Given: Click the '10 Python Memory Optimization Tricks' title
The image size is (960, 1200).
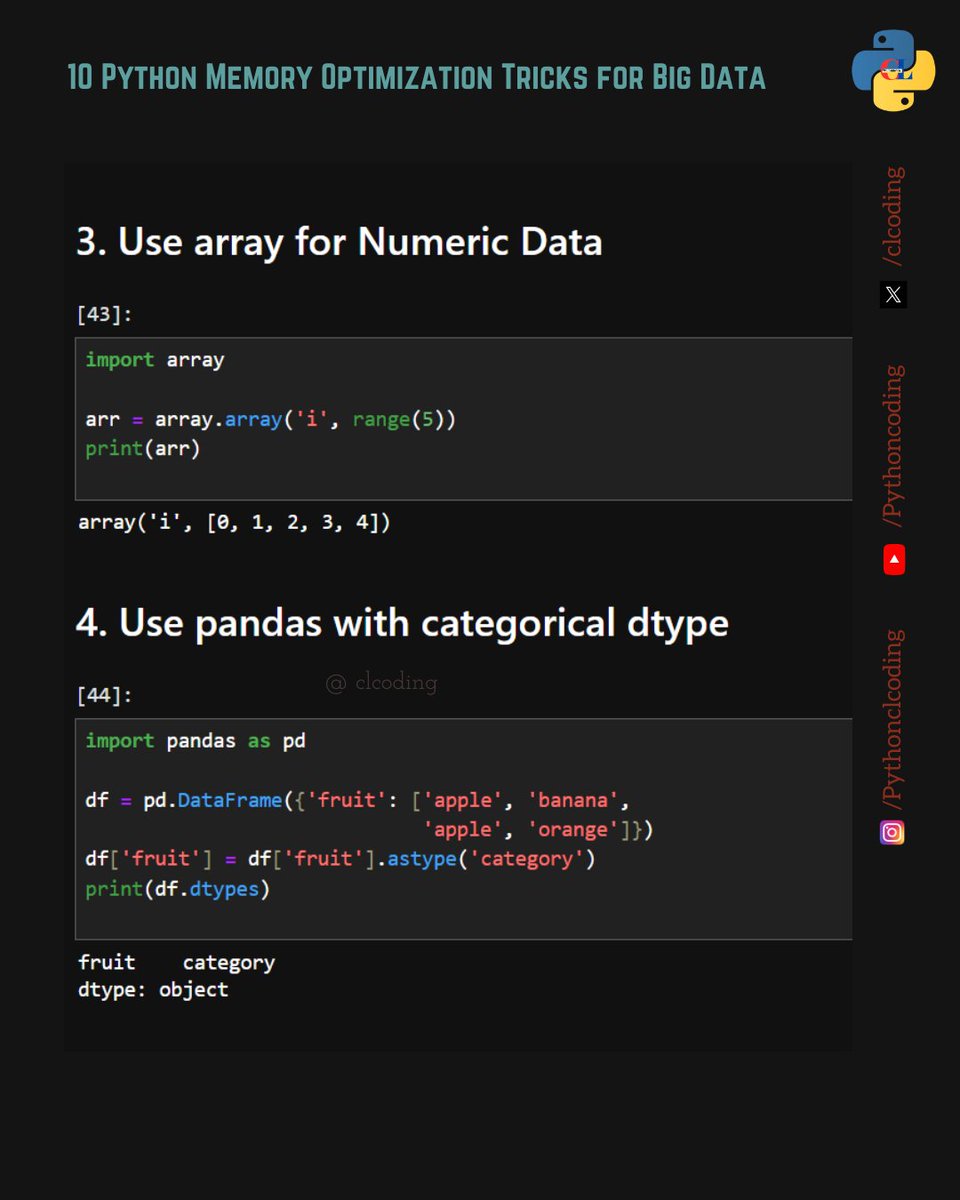Looking at the screenshot, I should [x=416, y=77].
